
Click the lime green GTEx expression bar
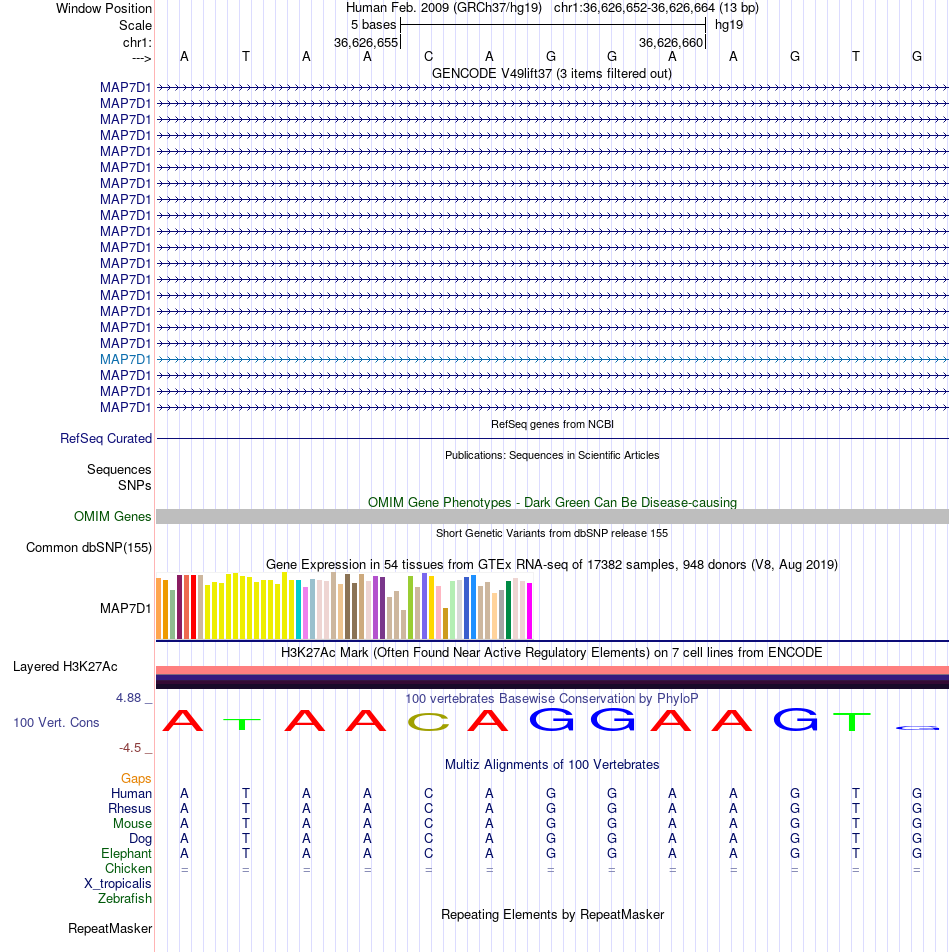[x=410, y=607]
